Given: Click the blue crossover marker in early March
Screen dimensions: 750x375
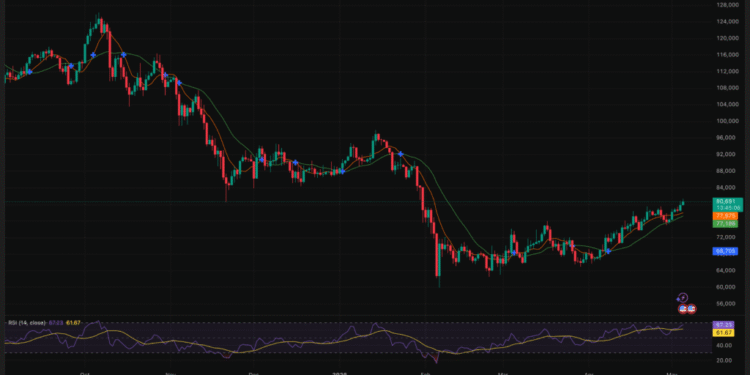Looking at the screenshot, I should [514, 253].
